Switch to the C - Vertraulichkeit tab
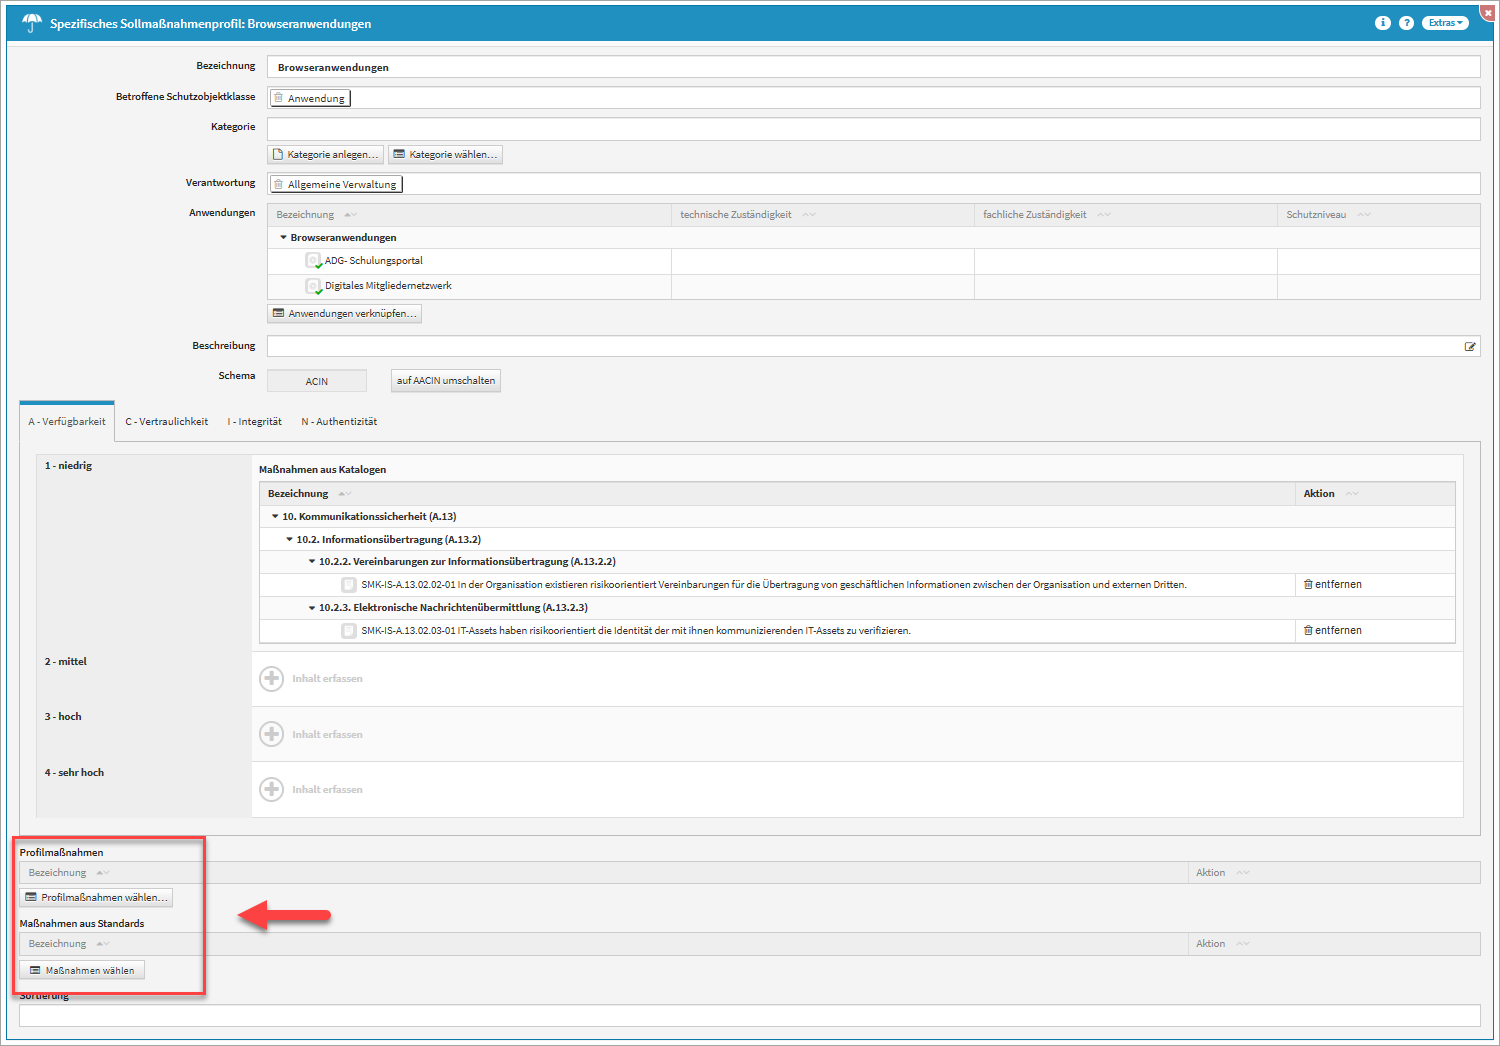Screen dimensions: 1500x1046 tap(166, 422)
